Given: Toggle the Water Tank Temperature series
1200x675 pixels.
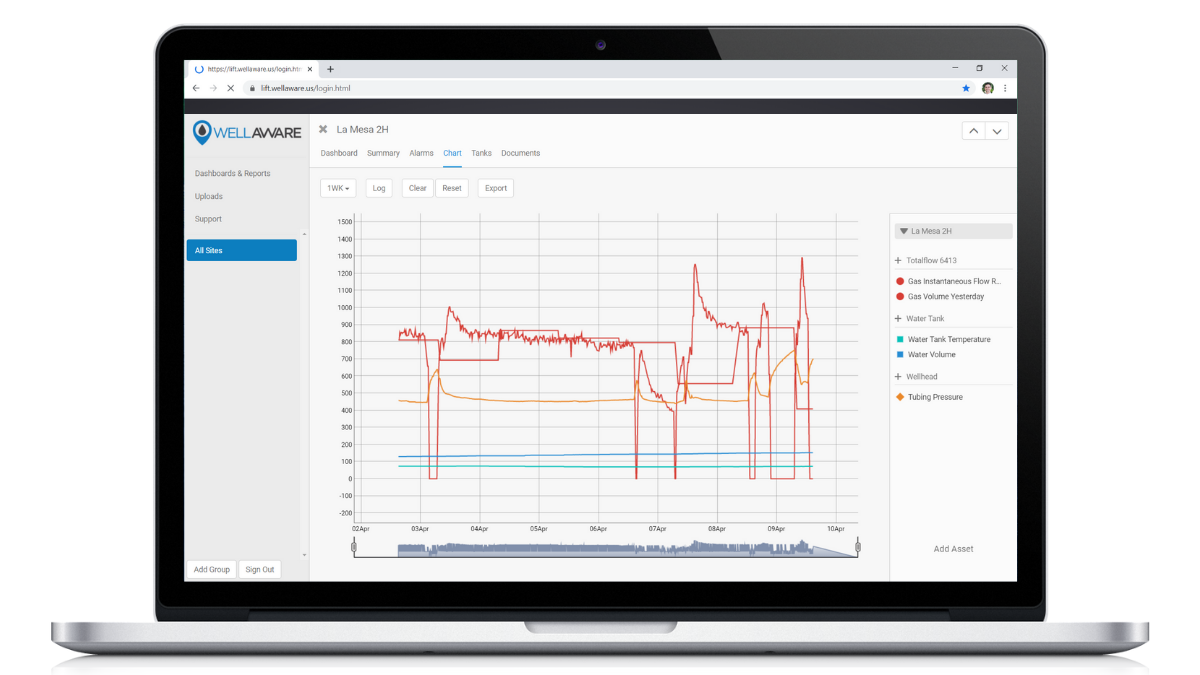Looking at the screenshot, I should coord(948,339).
